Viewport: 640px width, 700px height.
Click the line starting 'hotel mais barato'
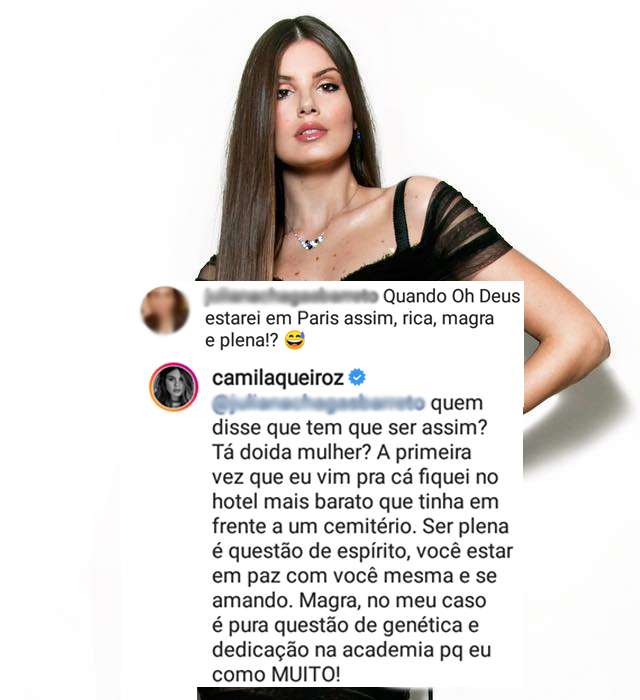[x=355, y=501]
